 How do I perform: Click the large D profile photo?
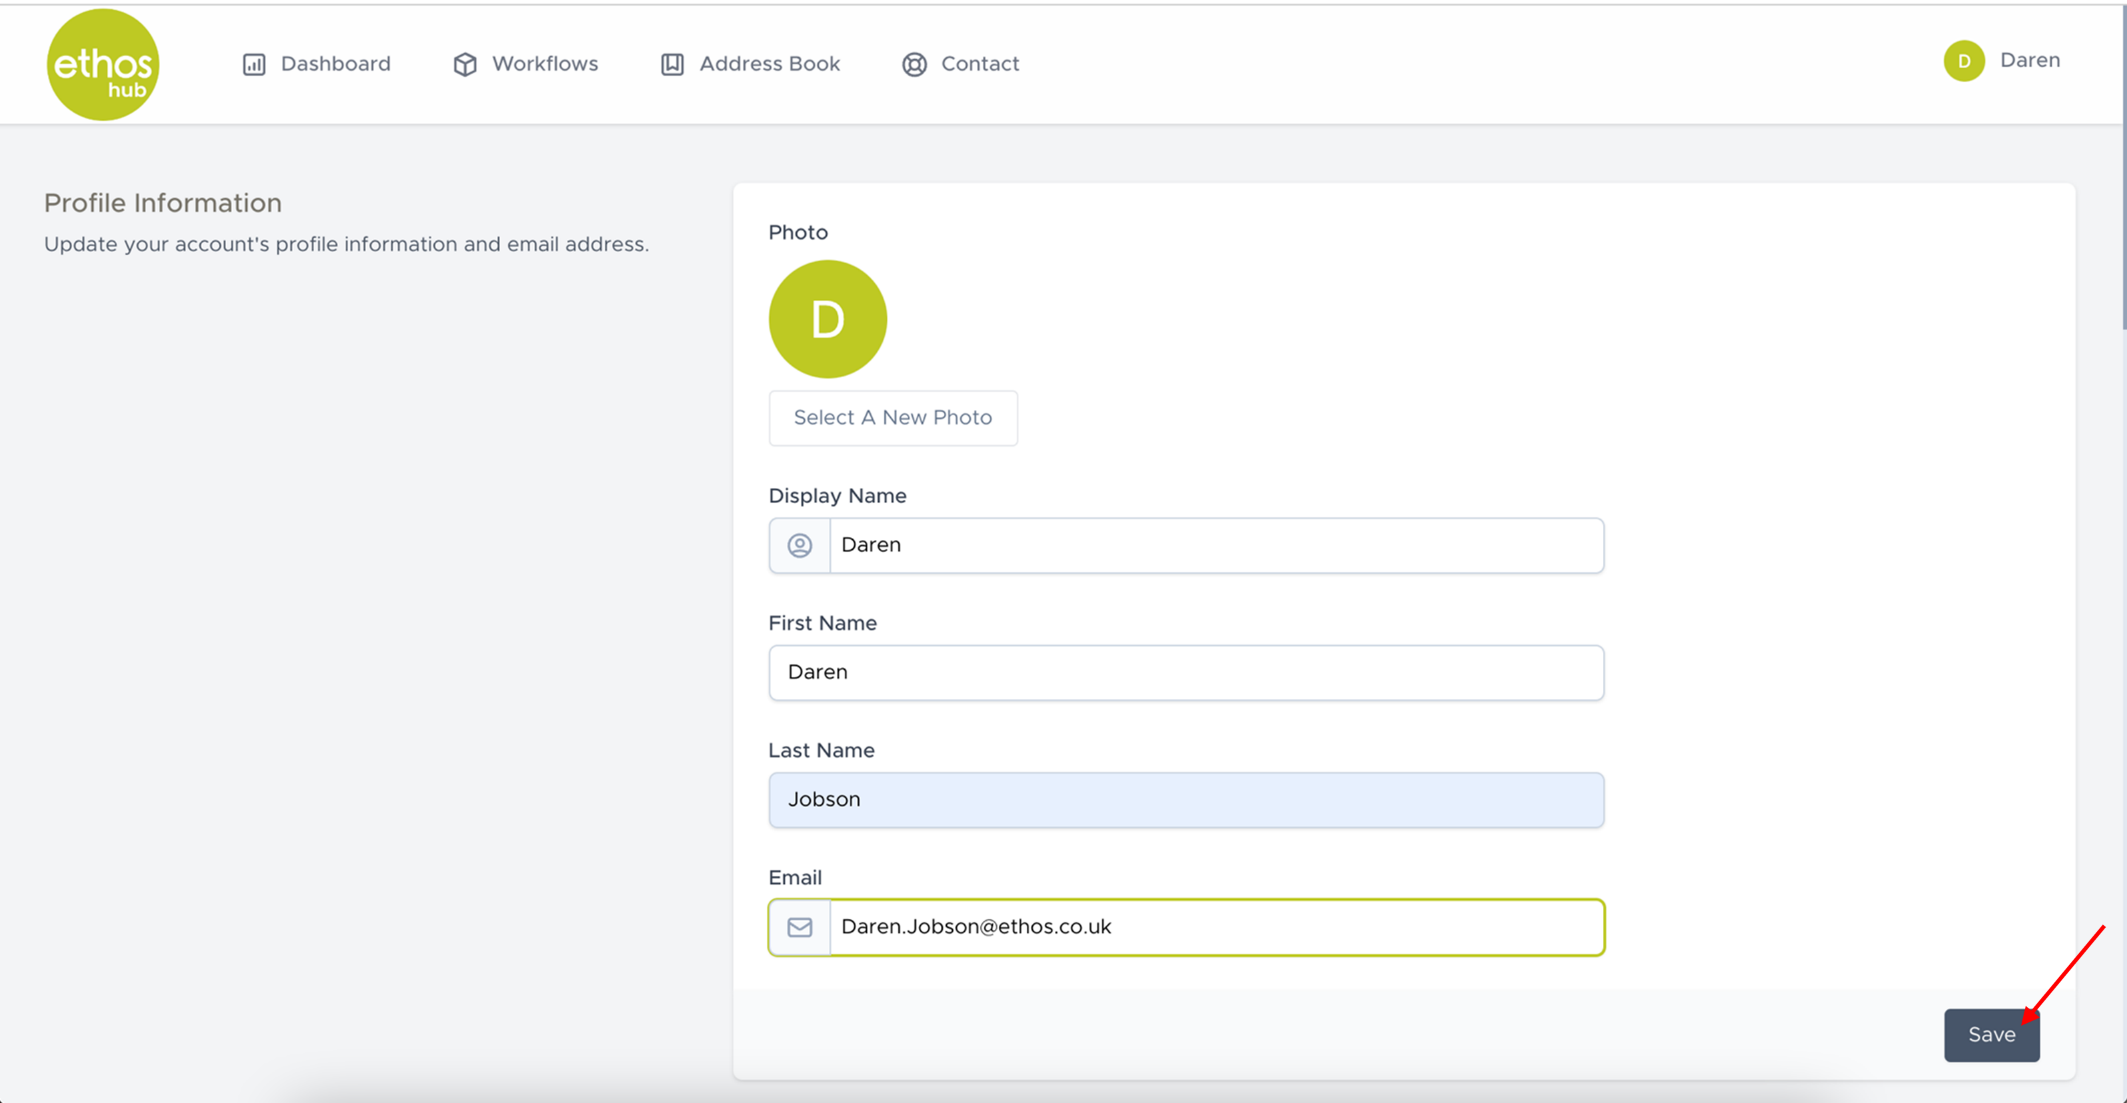tap(827, 319)
